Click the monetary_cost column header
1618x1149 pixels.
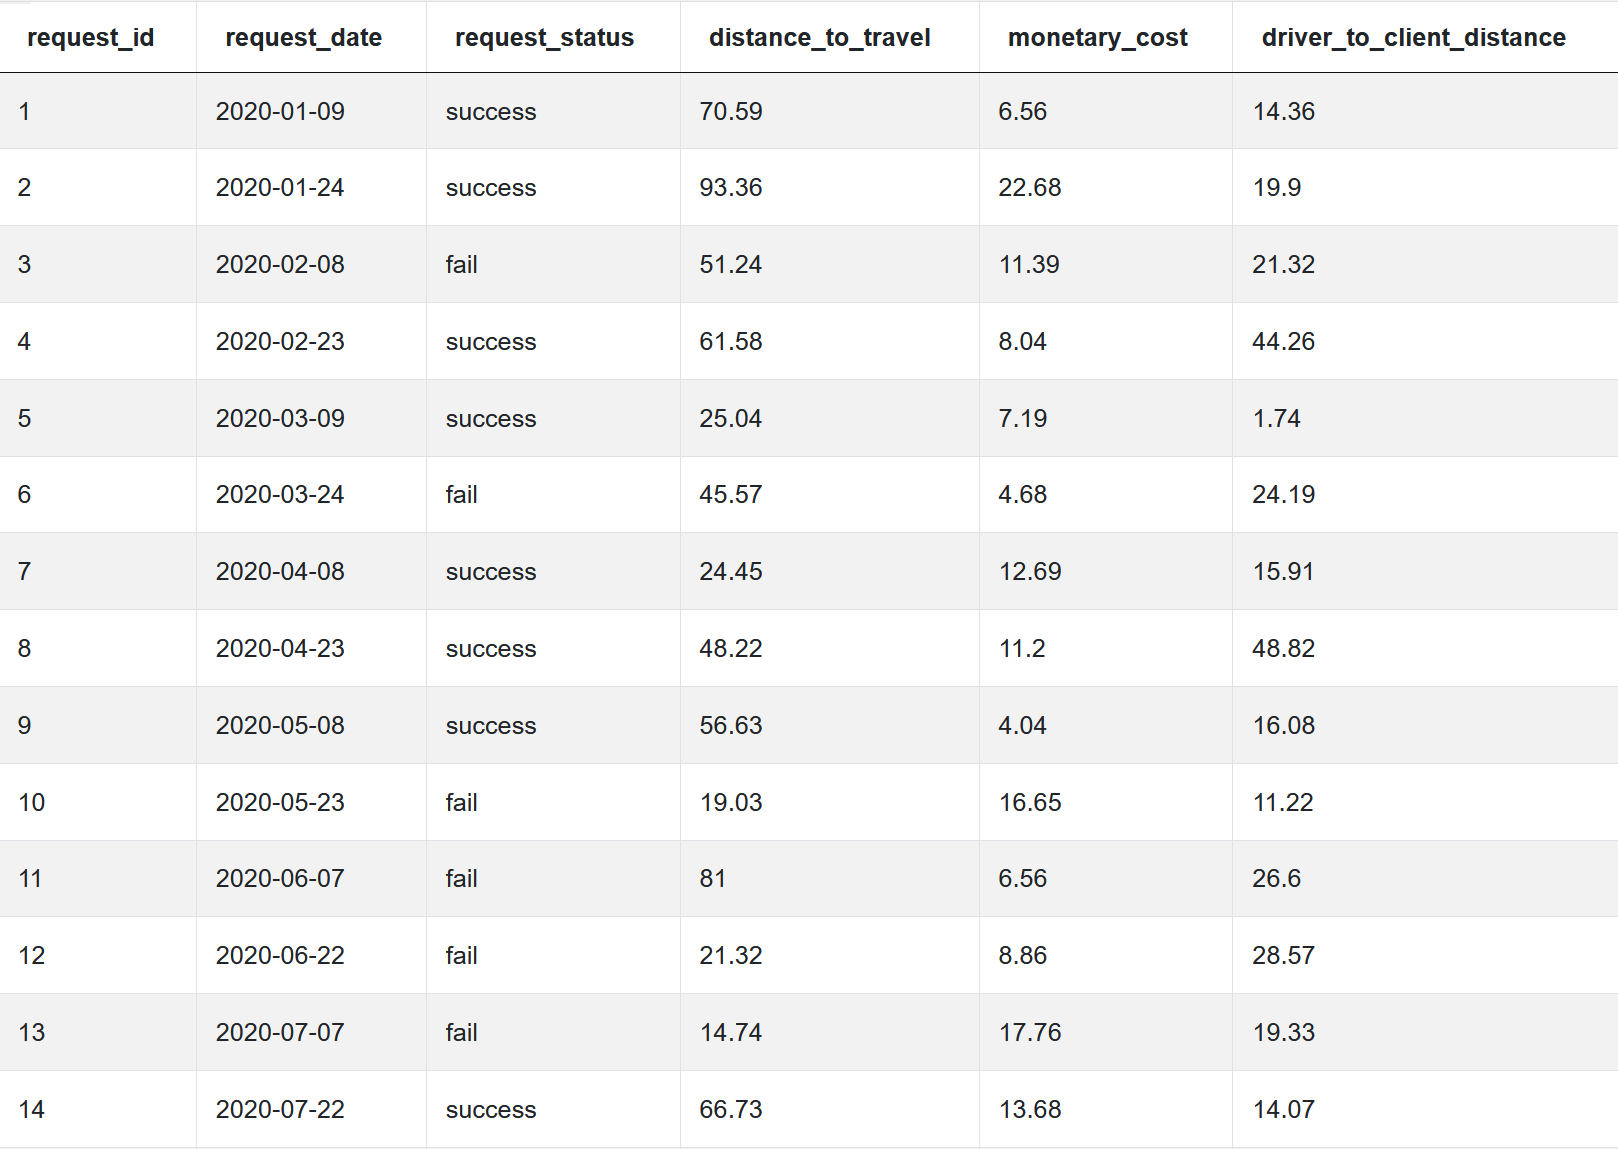[x=1098, y=38]
